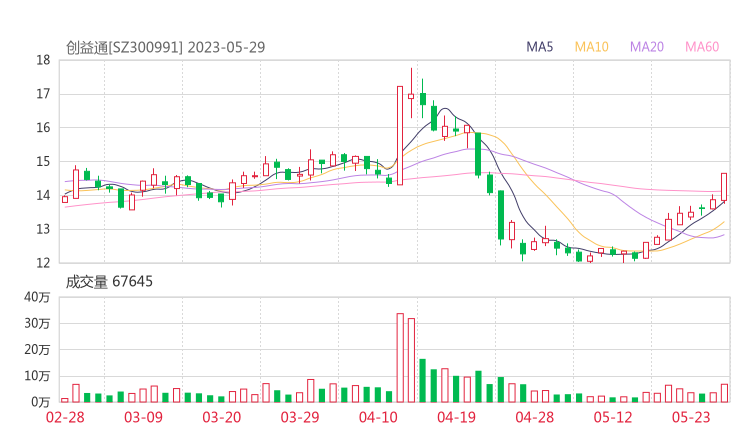Click the 15 price axis label
This screenshot has width=740, height=440.
click(x=43, y=161)
